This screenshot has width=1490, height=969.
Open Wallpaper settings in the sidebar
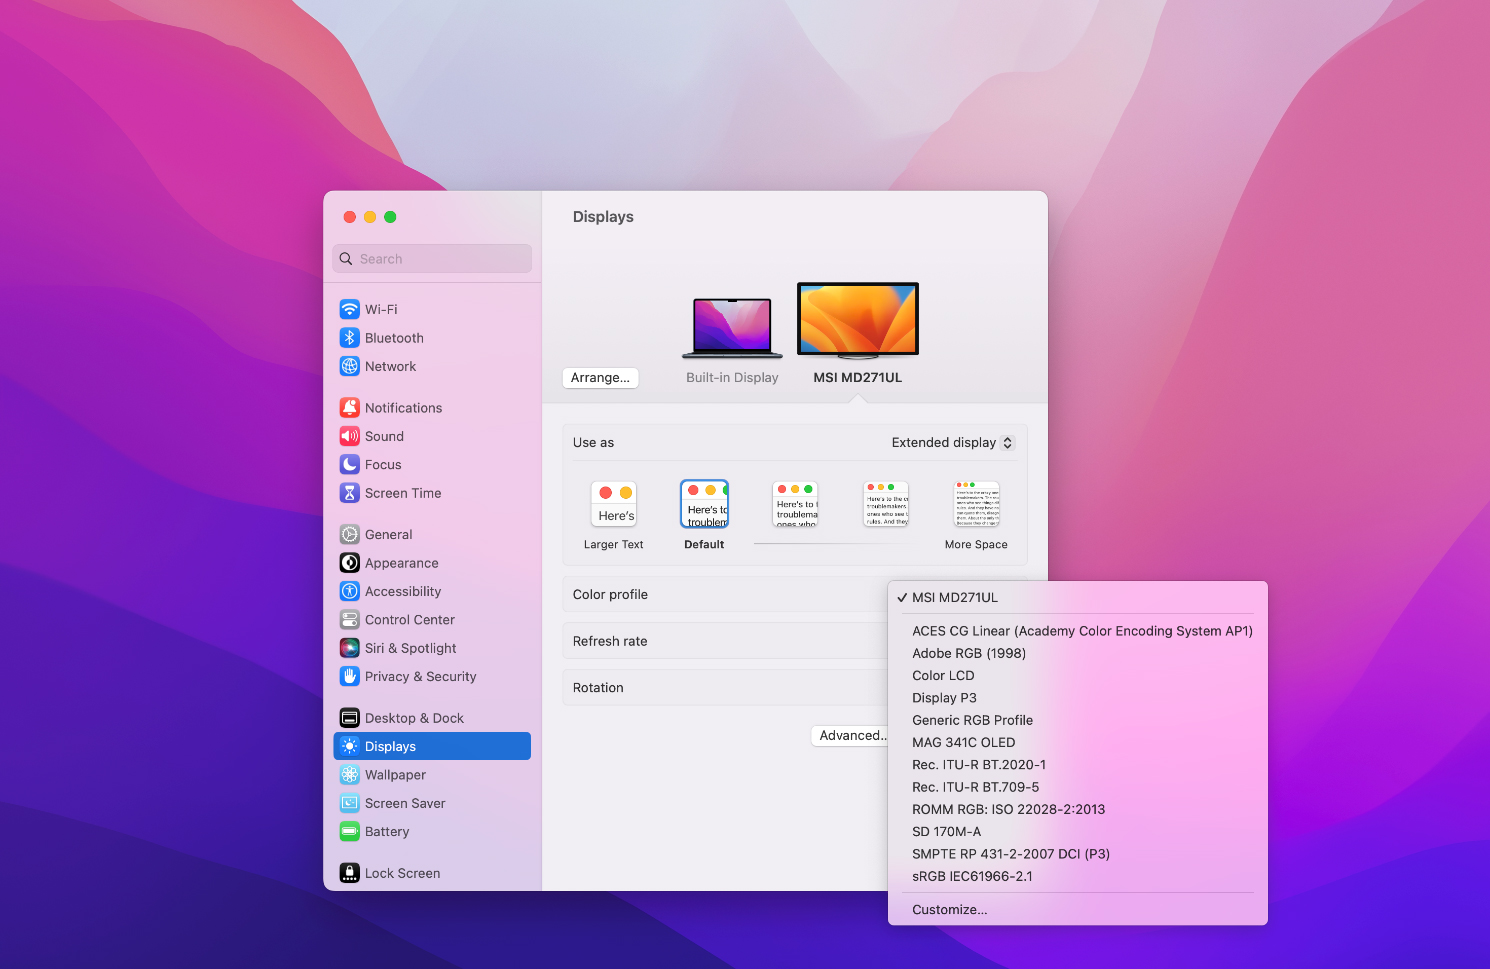click(x=394, y=774)
